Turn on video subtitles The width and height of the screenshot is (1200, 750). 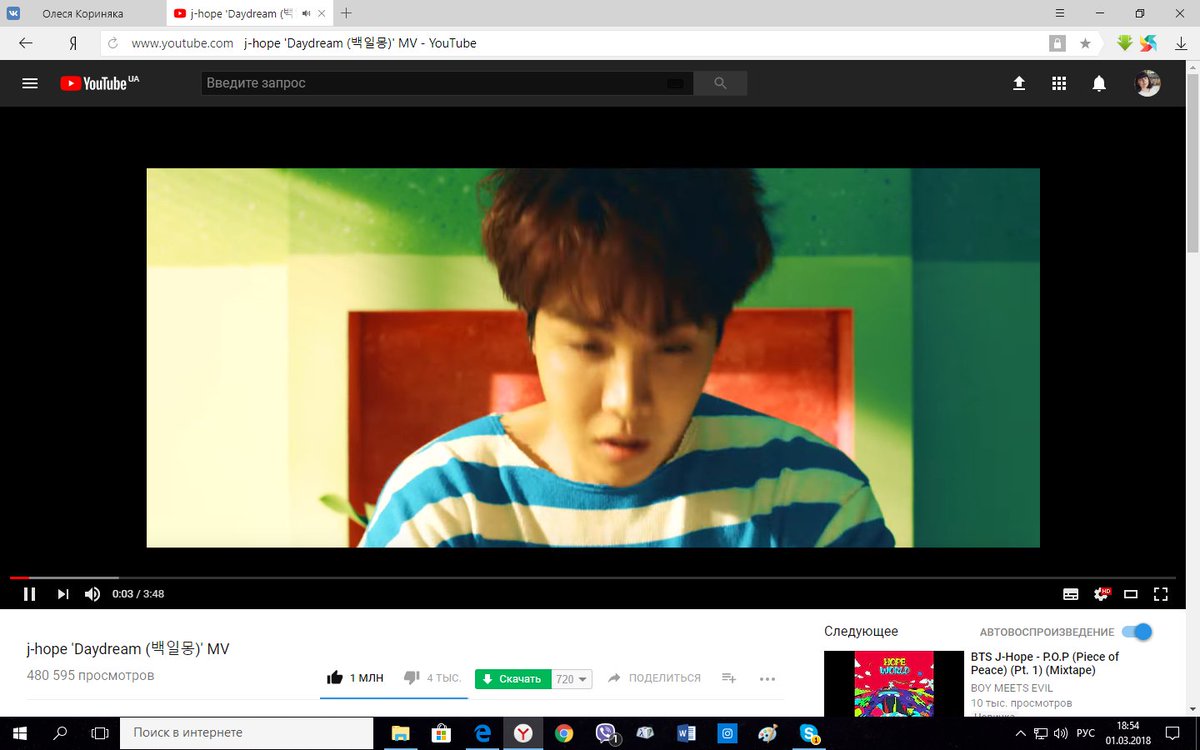[1070, 594]
